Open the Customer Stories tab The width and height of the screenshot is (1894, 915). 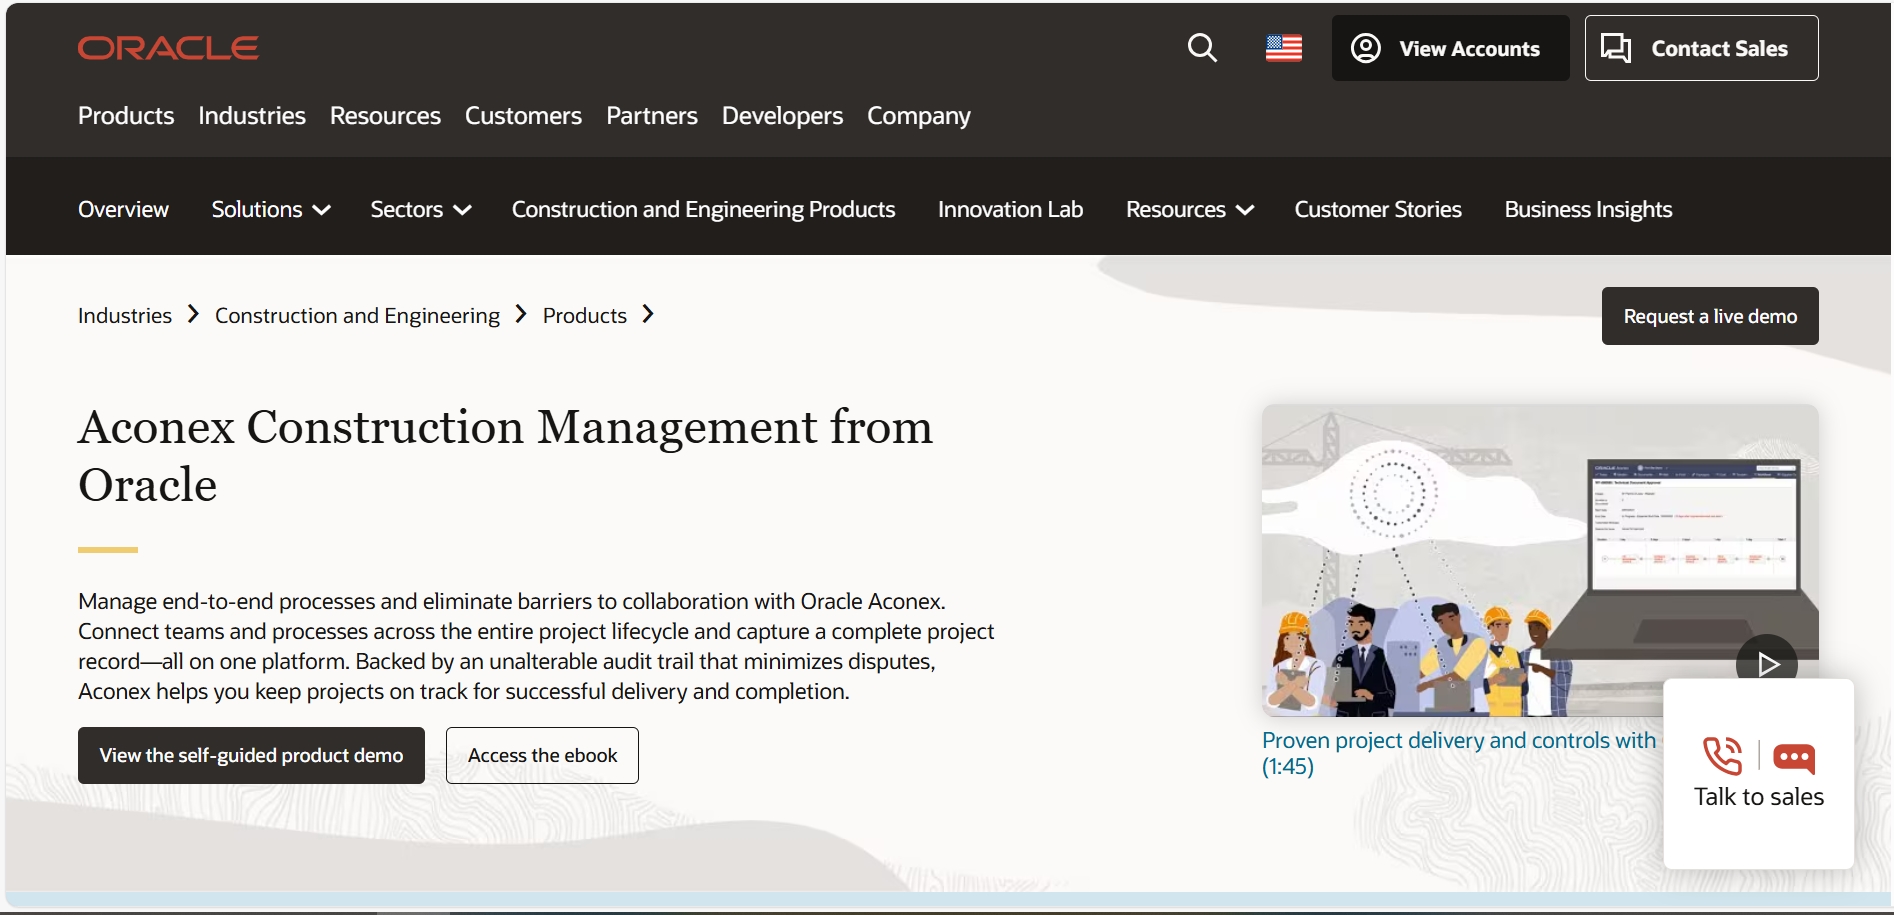(x=1378, y=209)
